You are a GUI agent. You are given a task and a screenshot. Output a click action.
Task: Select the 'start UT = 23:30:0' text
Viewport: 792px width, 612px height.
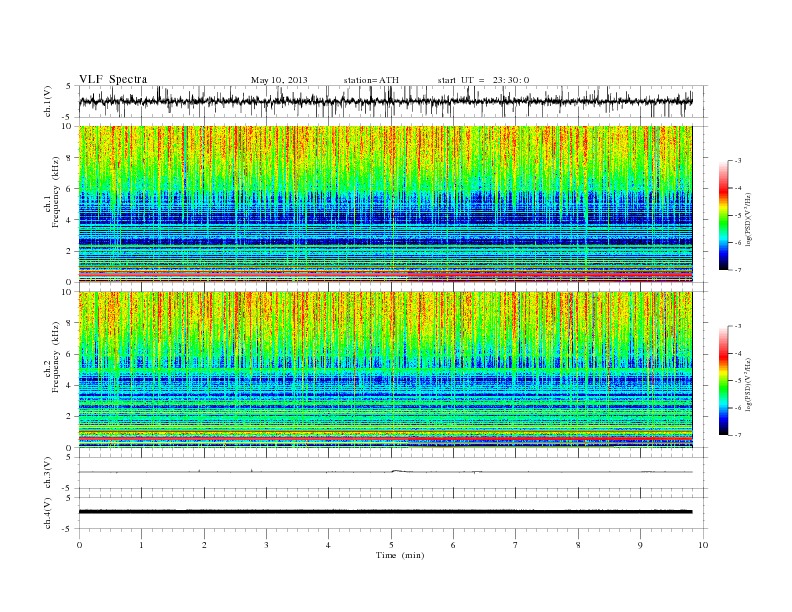[x=483, y=80]
